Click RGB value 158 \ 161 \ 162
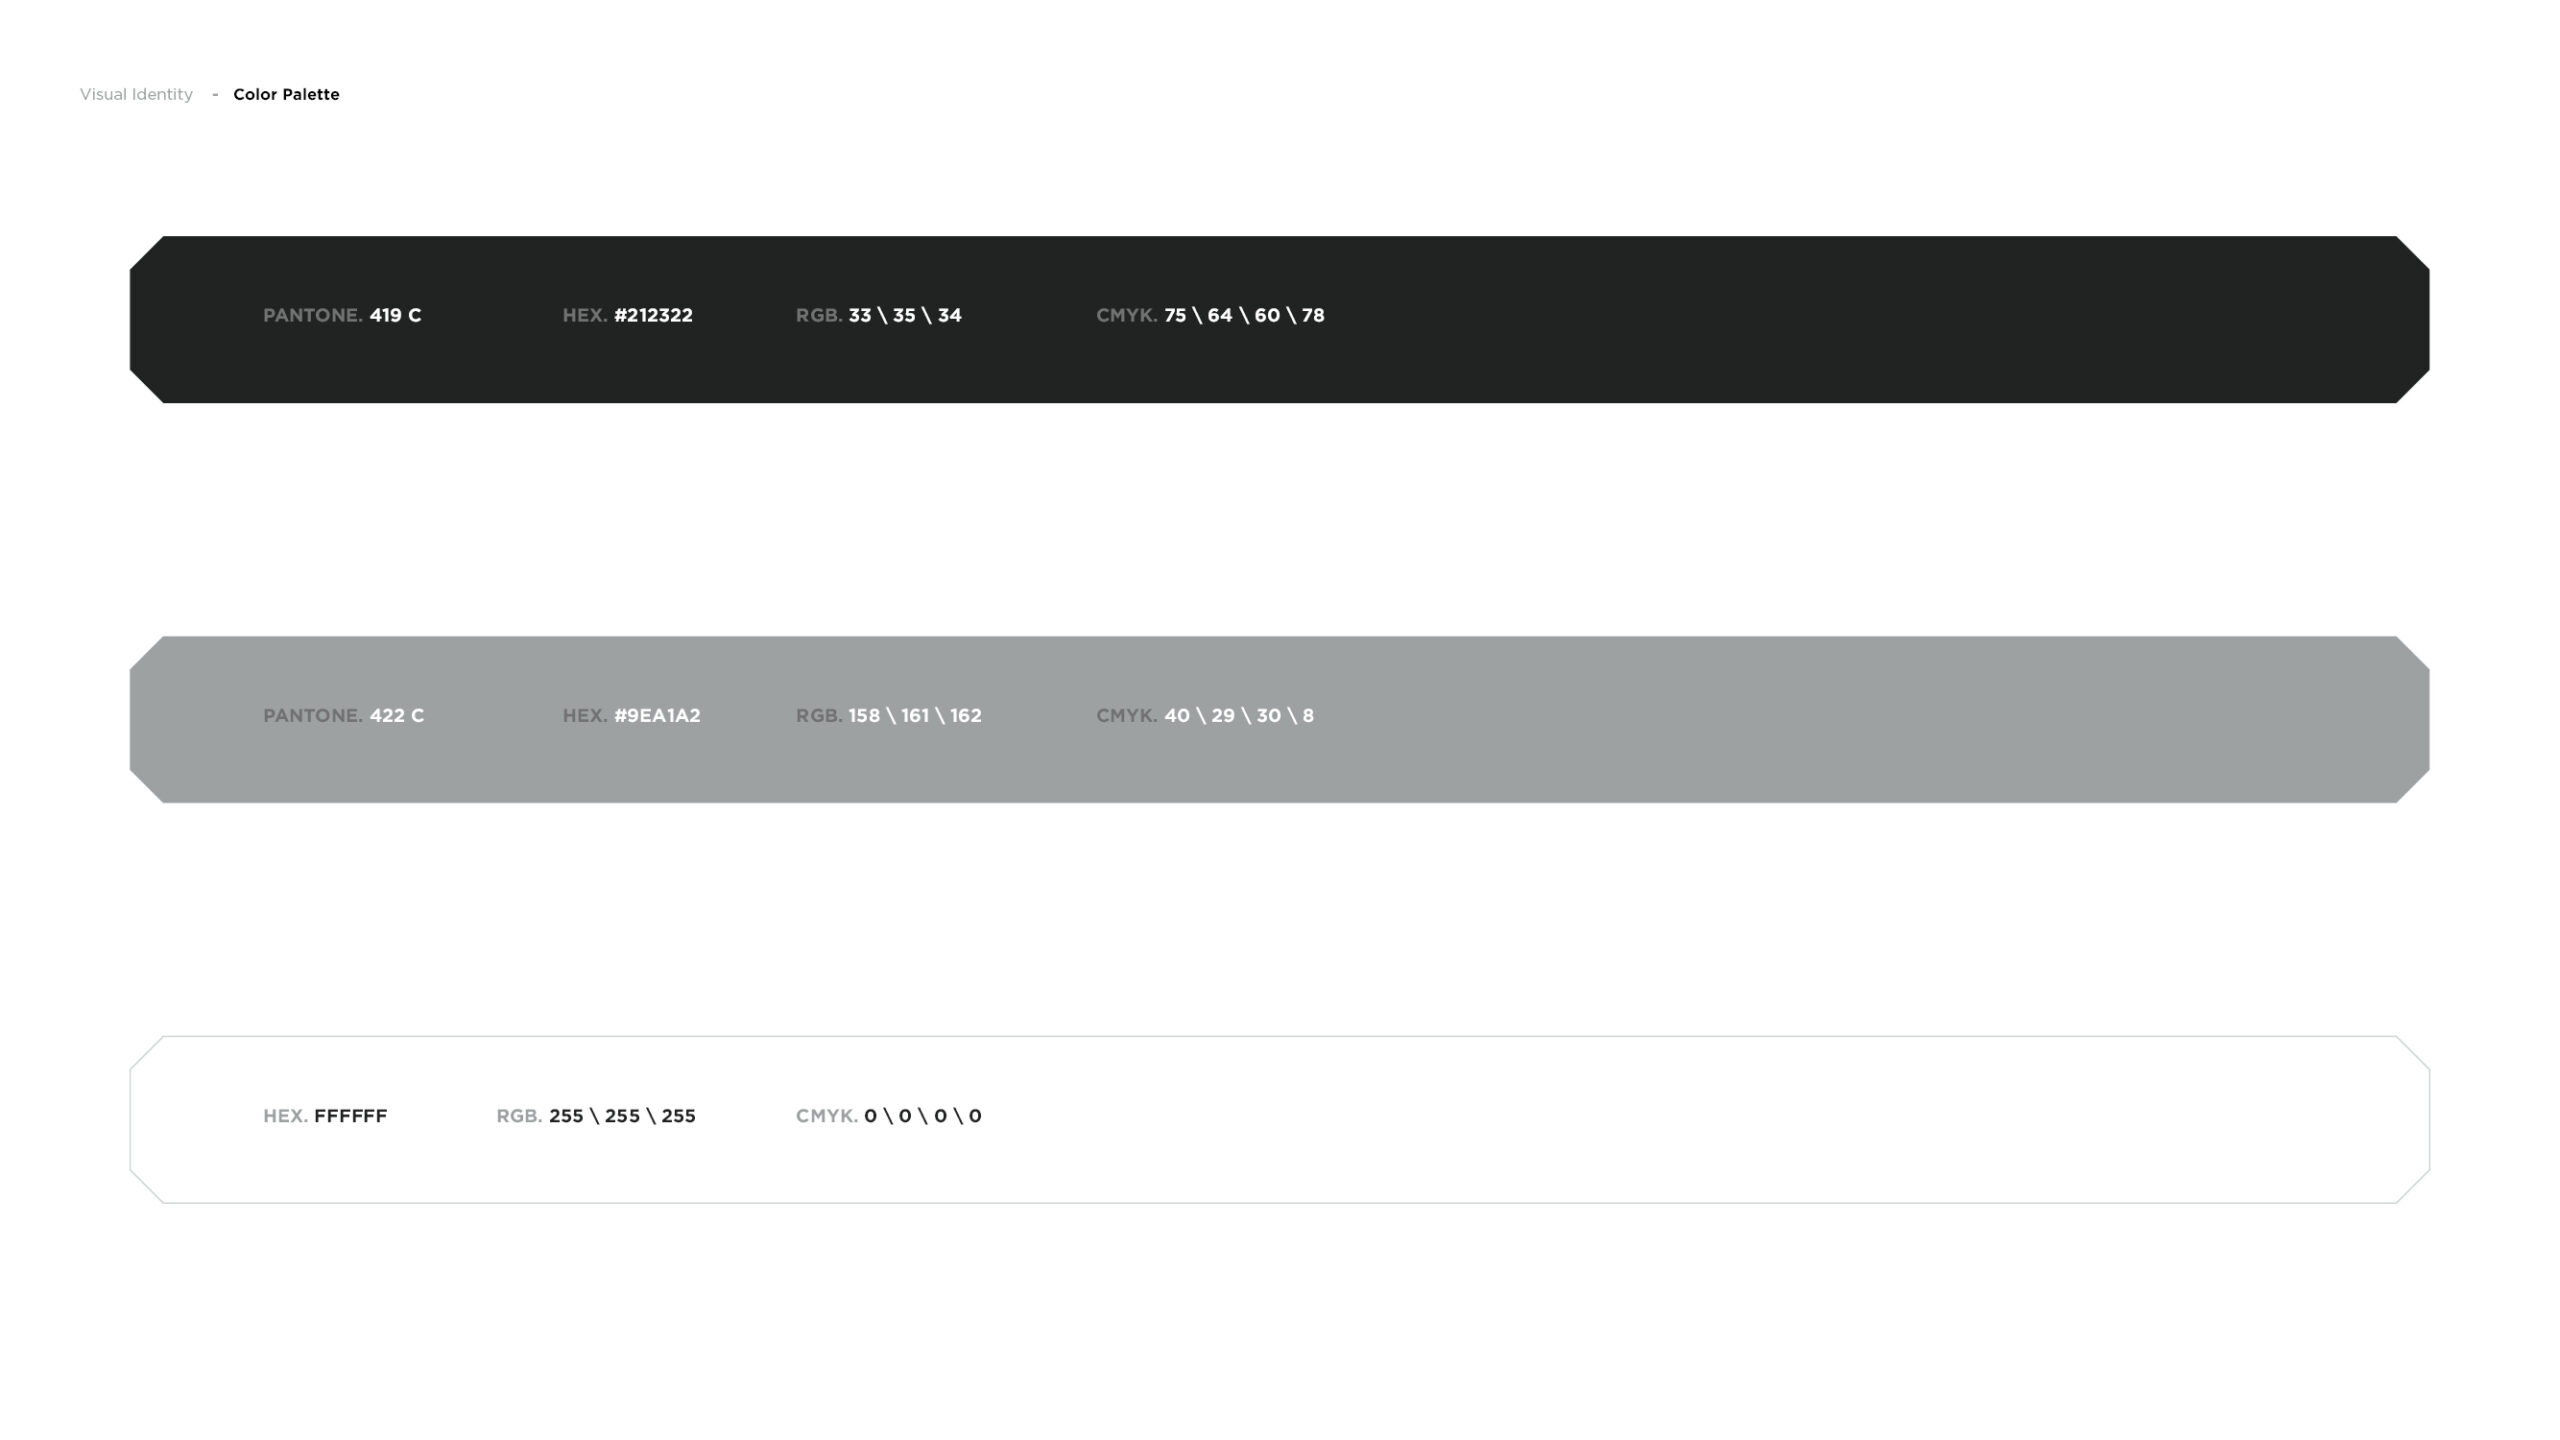The image size is (2560, 1440). pyautogui.click(x=915, y=715)
